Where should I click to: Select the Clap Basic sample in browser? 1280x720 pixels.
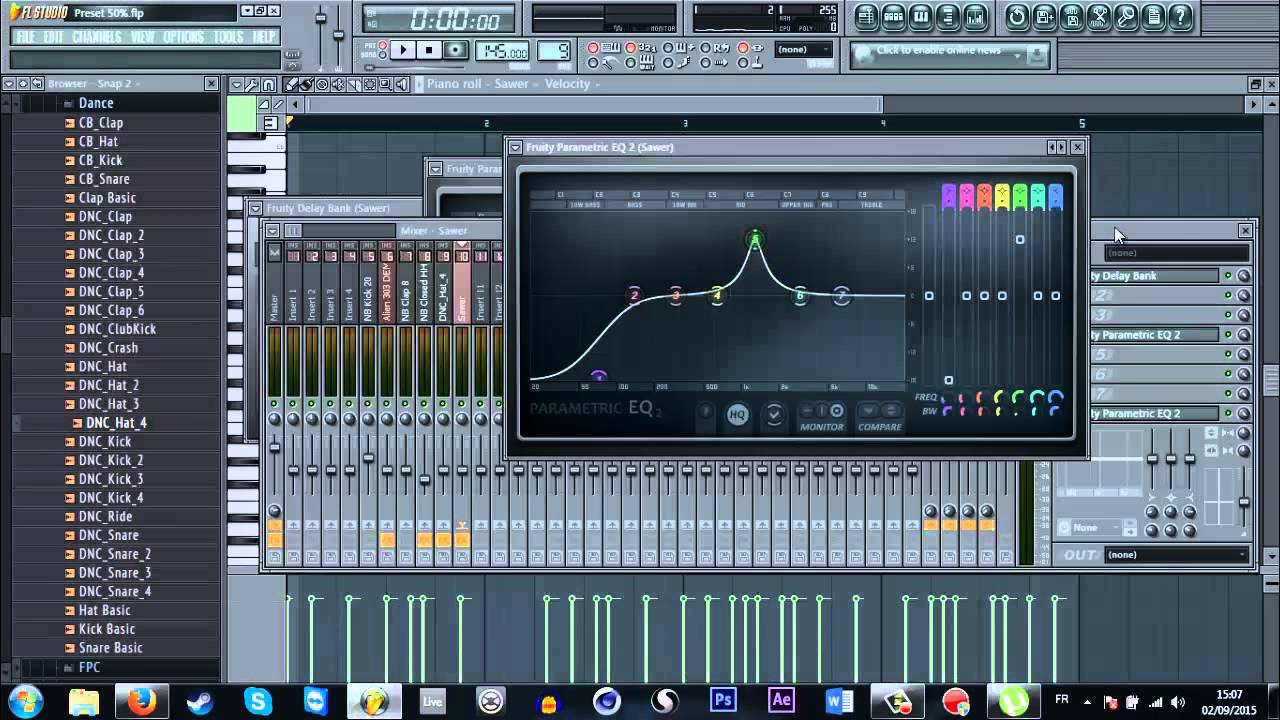click(107, 198)
